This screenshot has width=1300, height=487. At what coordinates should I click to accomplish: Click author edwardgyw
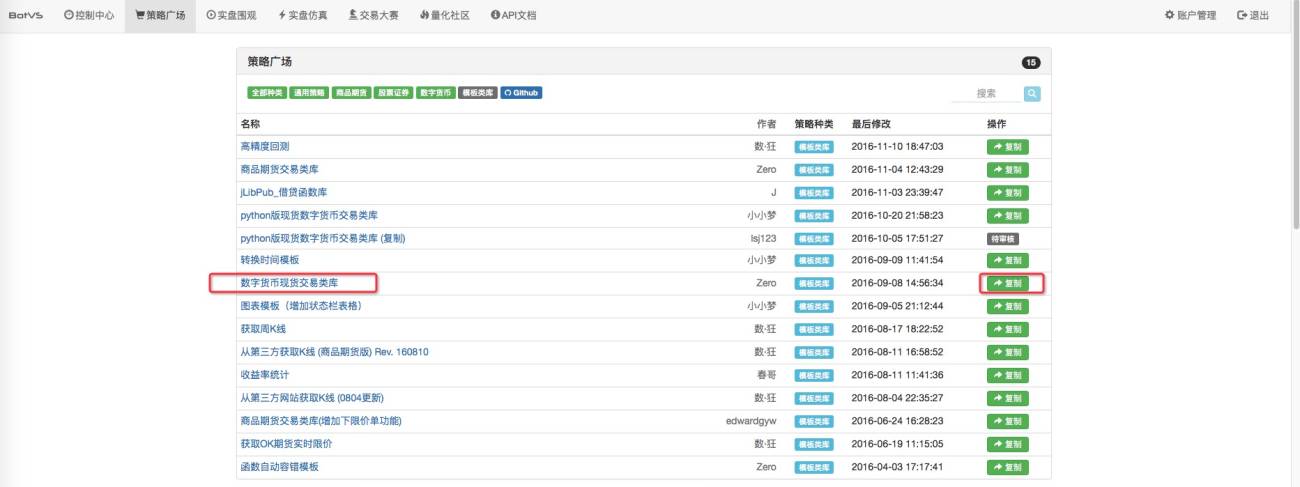click(x=751, y=421)
